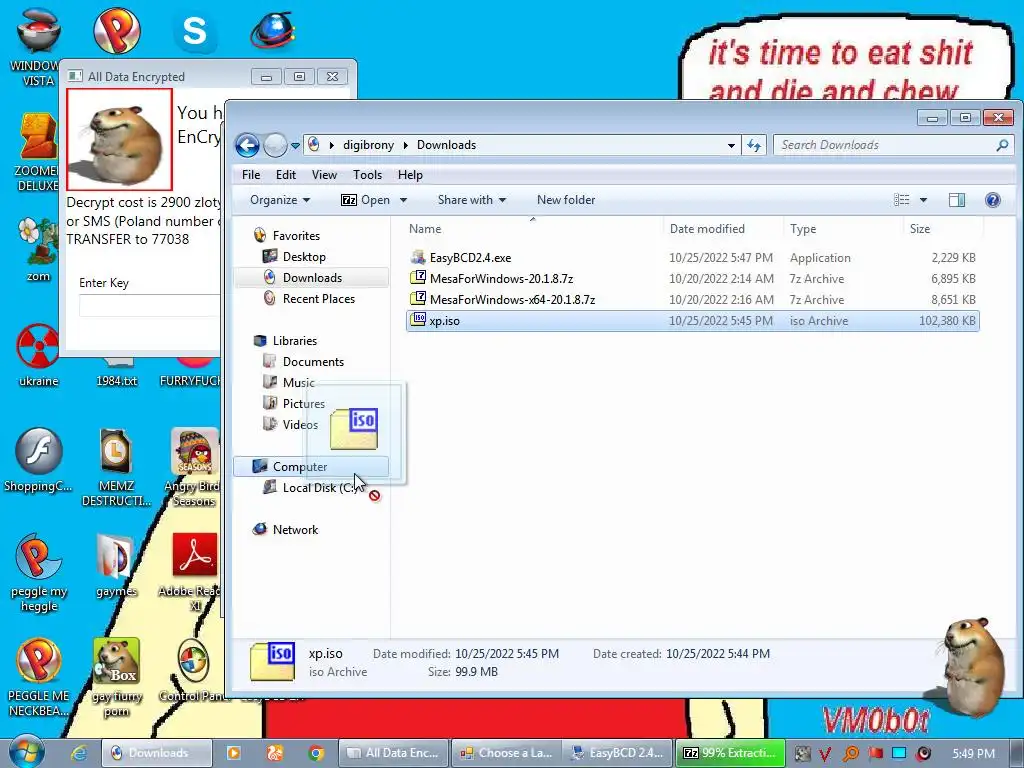
Task: Open recent pages dropdown arrow beside Forward
Action: click(x=295, y=146)
